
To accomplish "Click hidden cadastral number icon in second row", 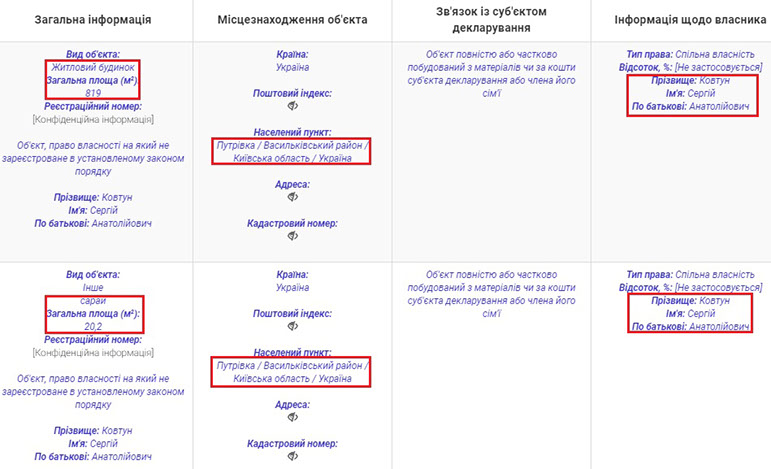I will [292, 457].
